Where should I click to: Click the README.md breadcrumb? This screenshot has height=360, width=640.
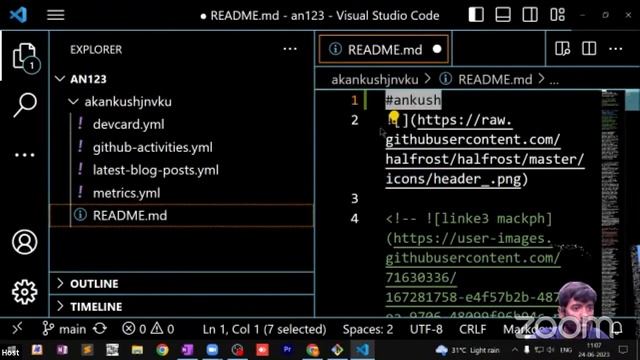pos(495,79)
